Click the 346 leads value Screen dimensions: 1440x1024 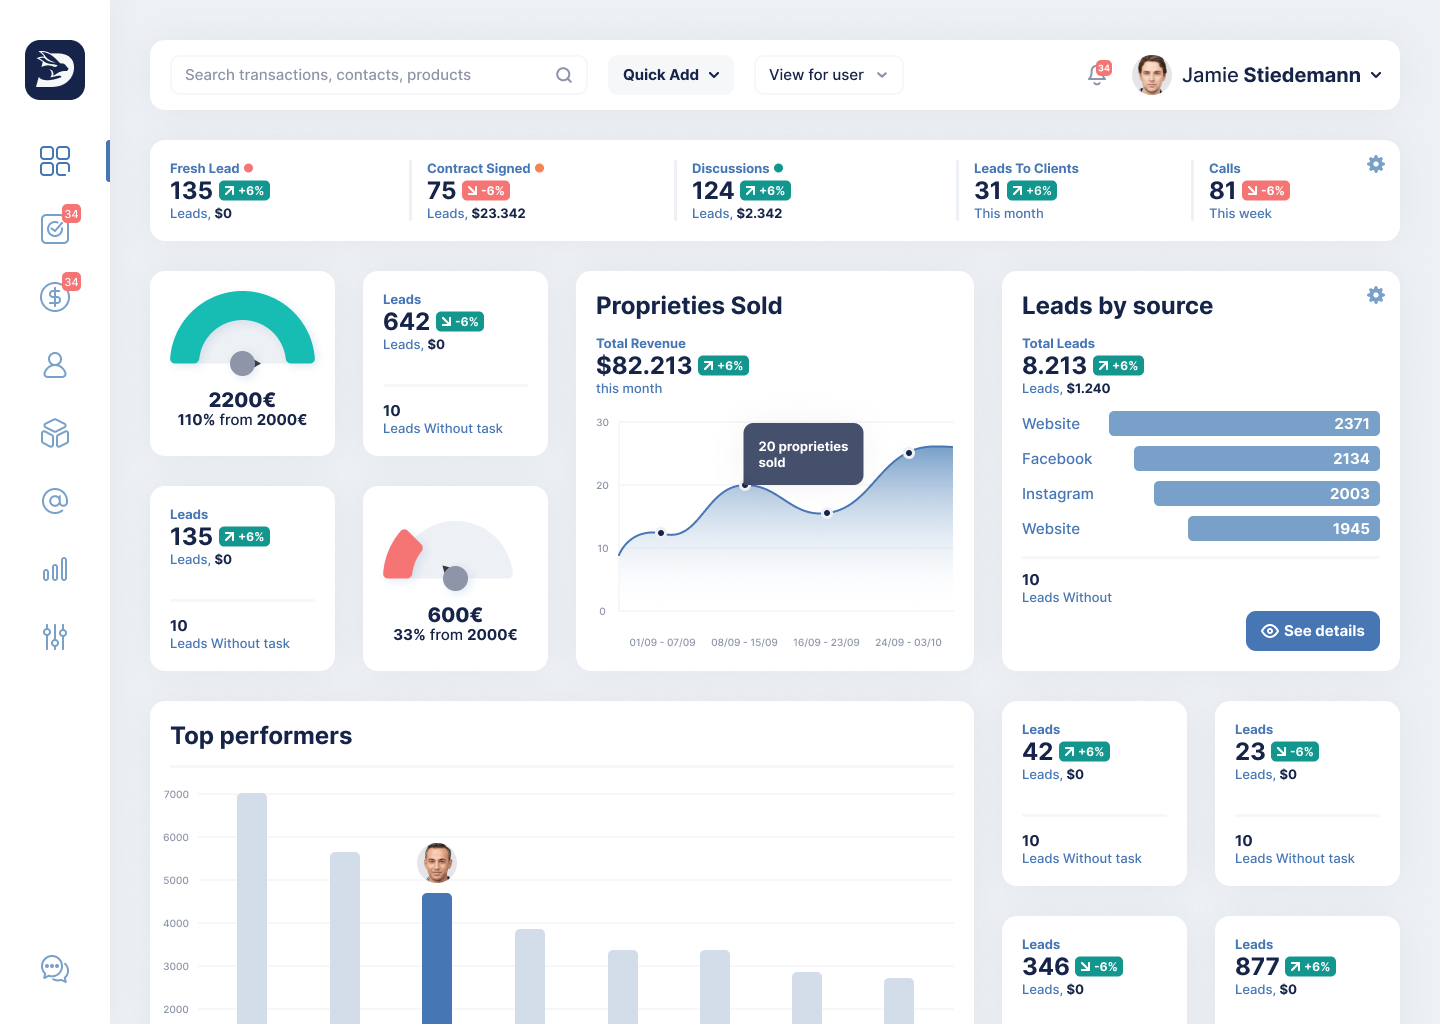click(x=1046, y=966)
